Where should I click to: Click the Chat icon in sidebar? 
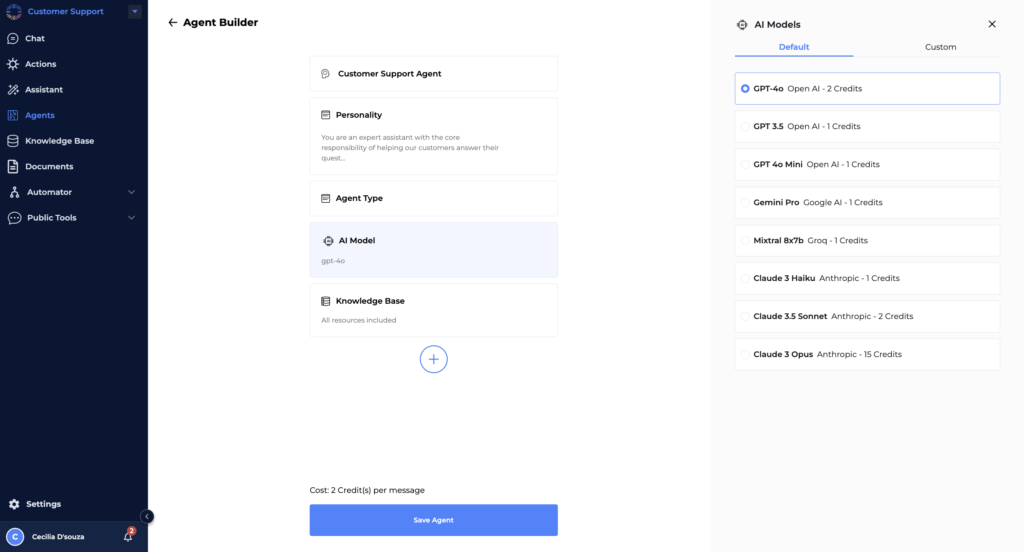[x=13, y=39]
